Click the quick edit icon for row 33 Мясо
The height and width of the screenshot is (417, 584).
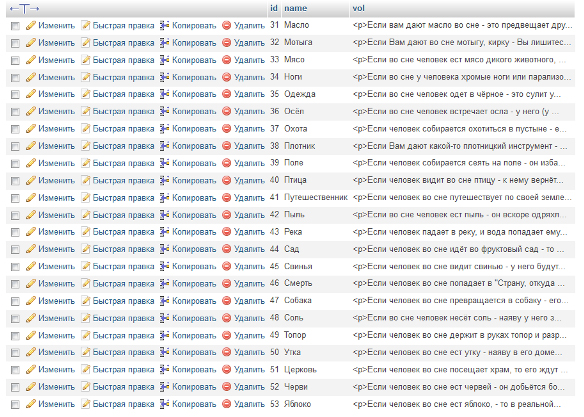pos(86,60)
